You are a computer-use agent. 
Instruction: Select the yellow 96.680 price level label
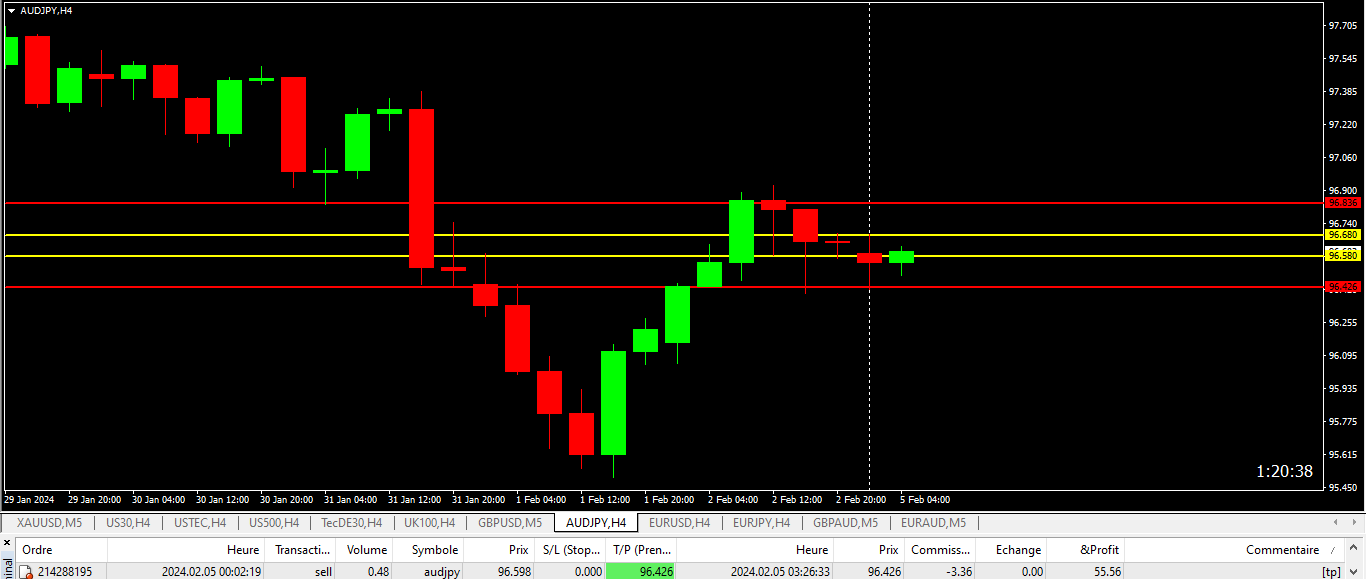tap(1343, 235)
